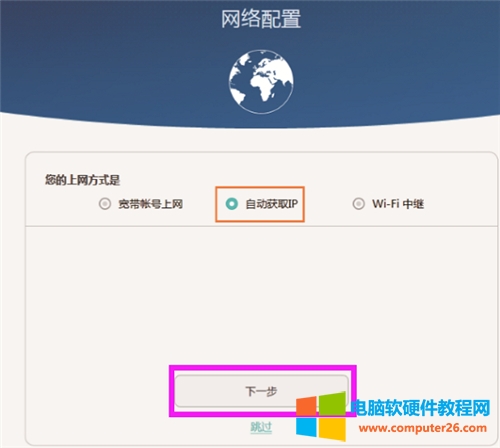Select the 宽带帐号上网 radio option
The image size is (500, 448).
(105, 204)
